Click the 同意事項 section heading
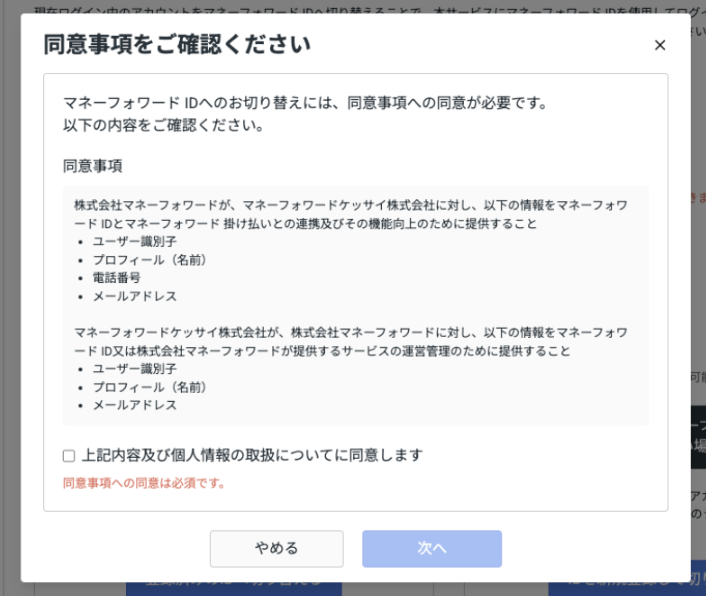Screen dimensions: 706x596 coord(92,166)
